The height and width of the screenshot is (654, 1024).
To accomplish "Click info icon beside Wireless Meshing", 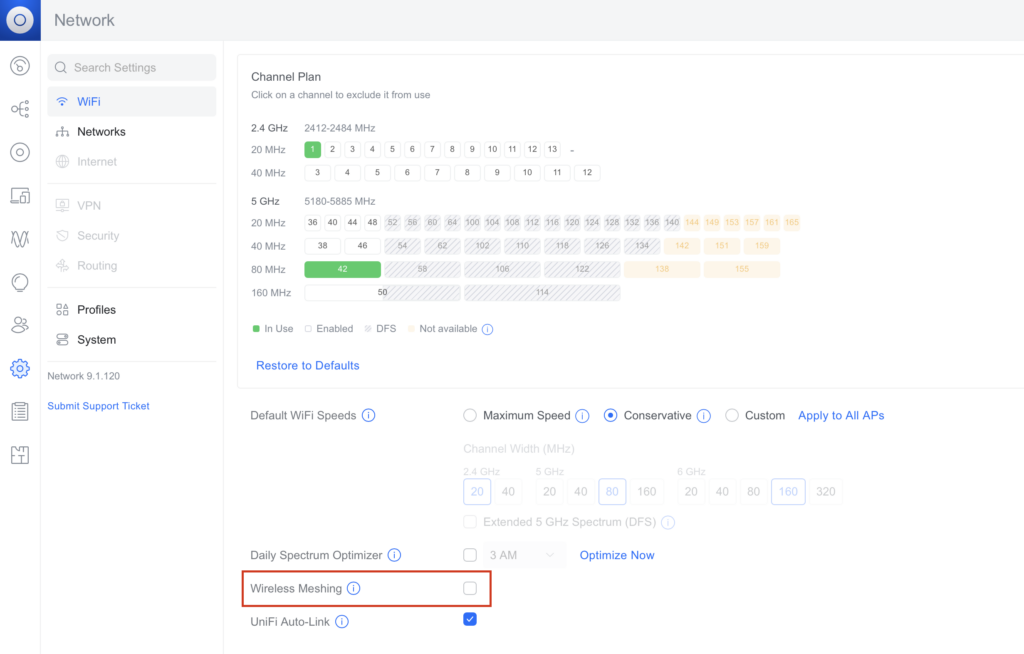I will coord(353,589).
